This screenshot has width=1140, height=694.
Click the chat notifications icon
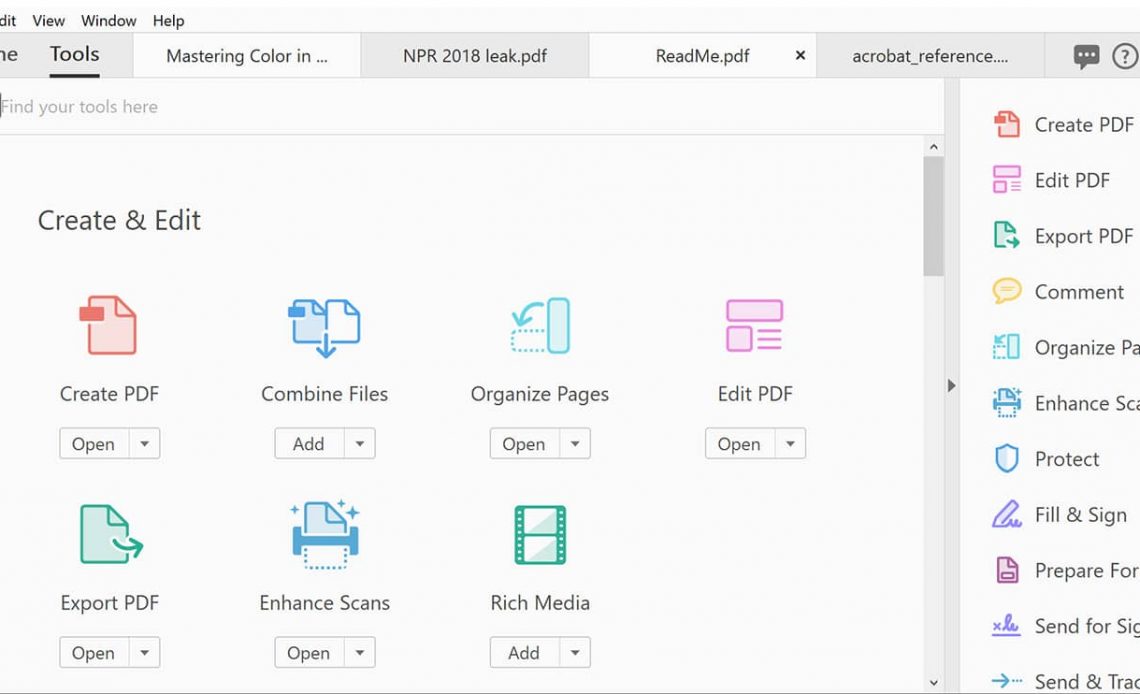(1086, 57)
